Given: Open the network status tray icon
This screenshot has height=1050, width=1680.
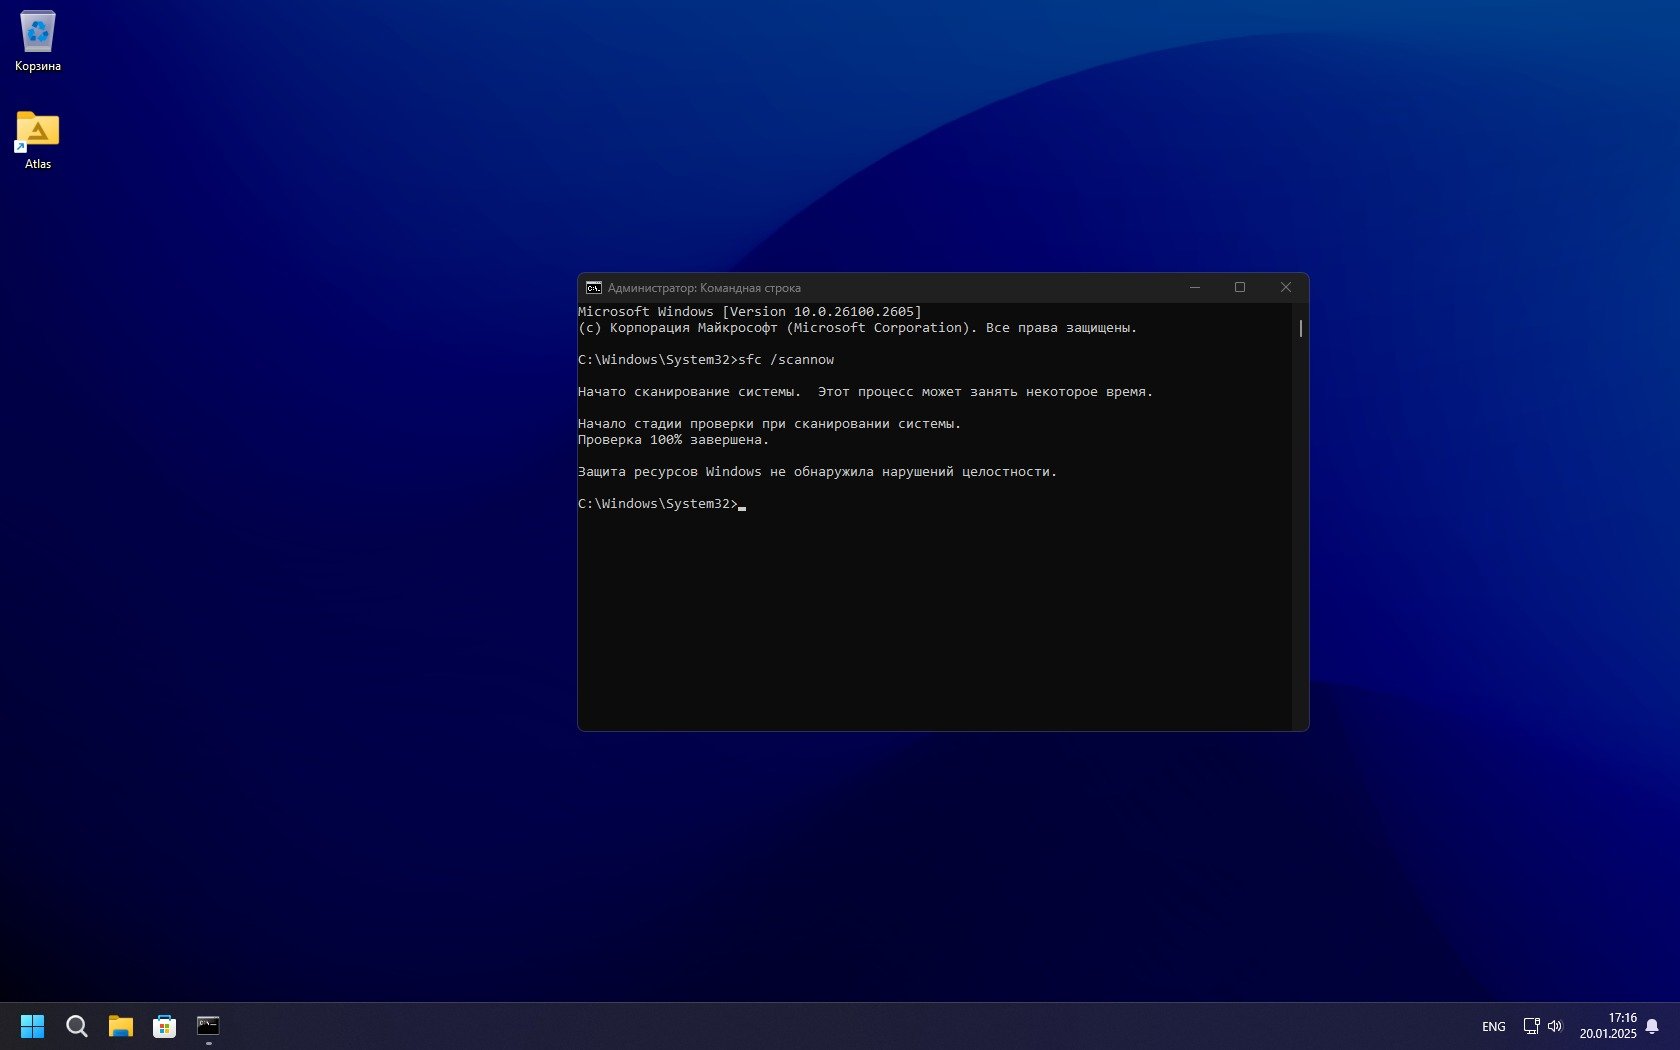Looking at the screenshot, I should [x=1531, y=1026].
